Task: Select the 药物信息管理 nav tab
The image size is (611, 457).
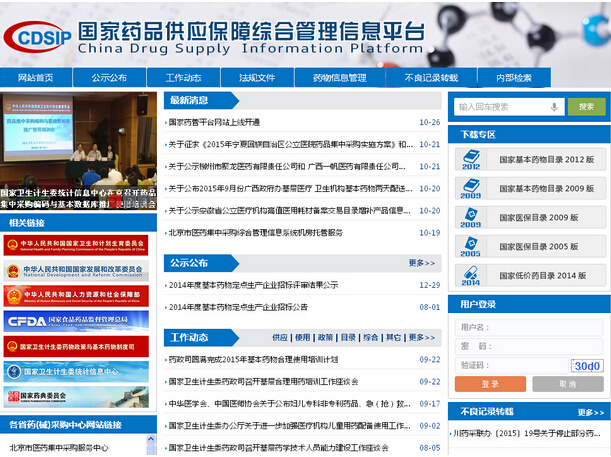Action: pos(340,78)
